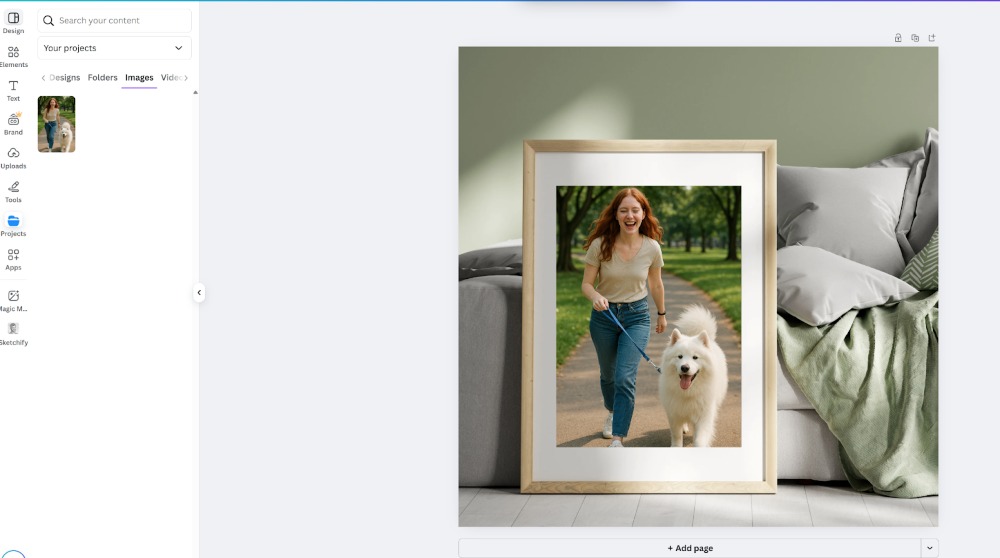Launch the Magic Media app
Viewport: 1000px width, 558px height.
click(x=13, y=300)
